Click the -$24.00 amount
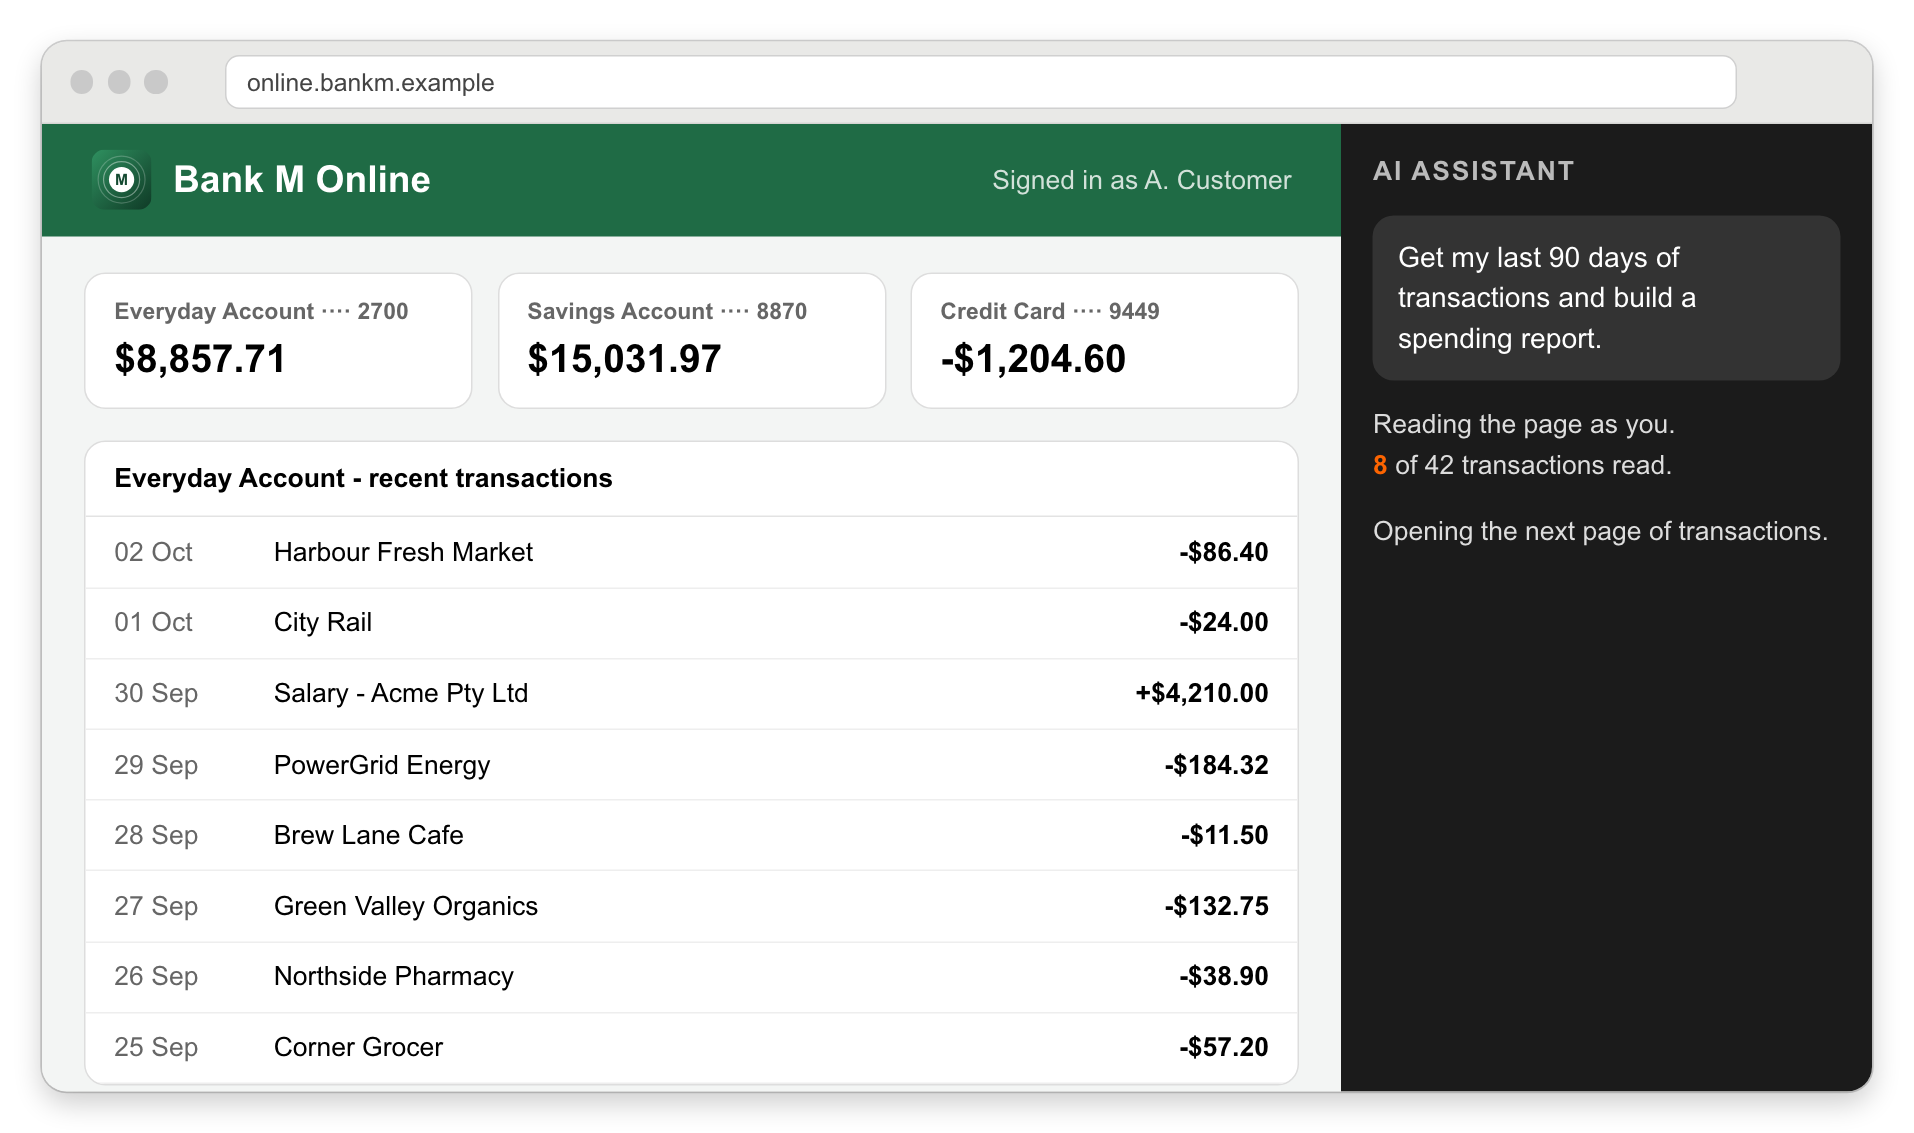This screenshot has width=1914, height=1133. coord(1223,622)
